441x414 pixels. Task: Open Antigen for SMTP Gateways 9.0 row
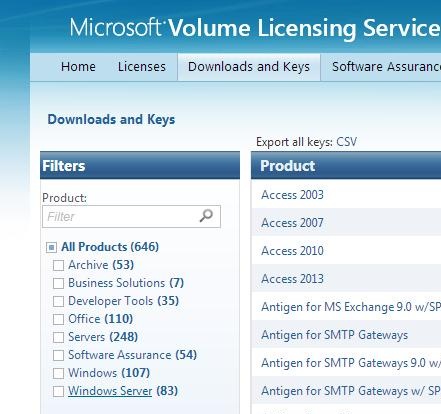(346, 363)
